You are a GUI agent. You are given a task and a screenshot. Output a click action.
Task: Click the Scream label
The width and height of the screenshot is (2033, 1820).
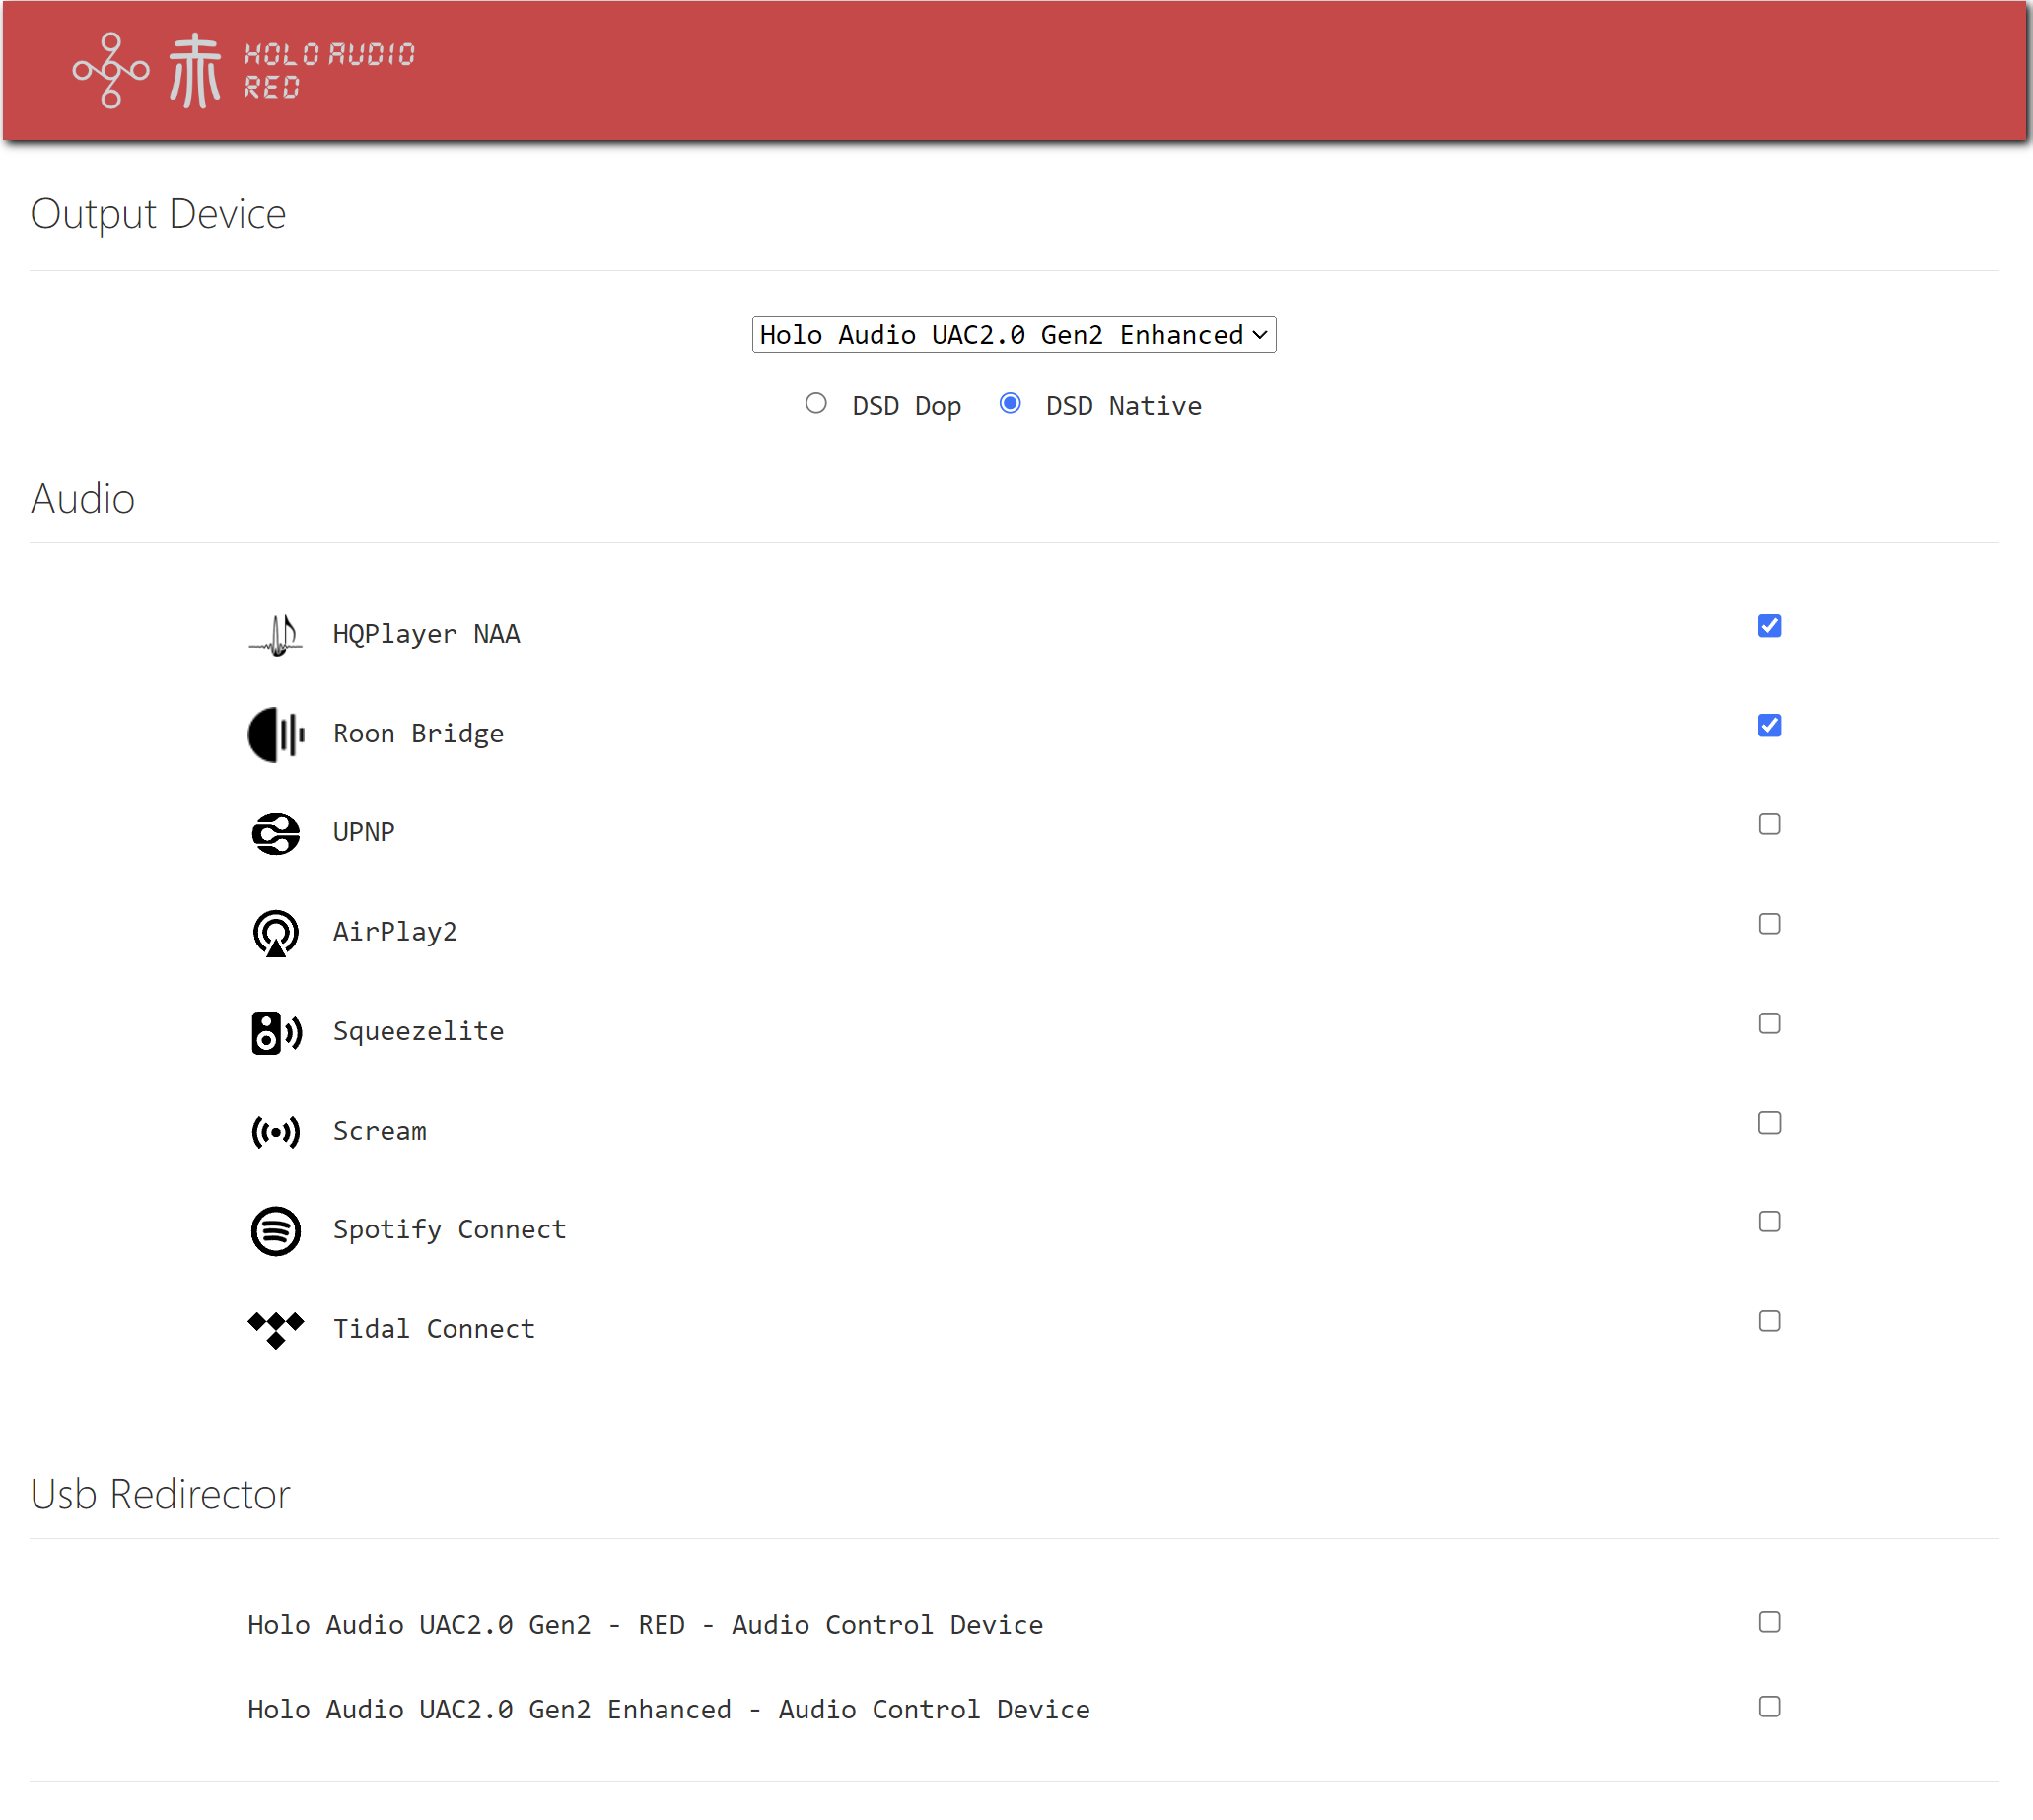pyautogui.click(x=379, y=1131)
